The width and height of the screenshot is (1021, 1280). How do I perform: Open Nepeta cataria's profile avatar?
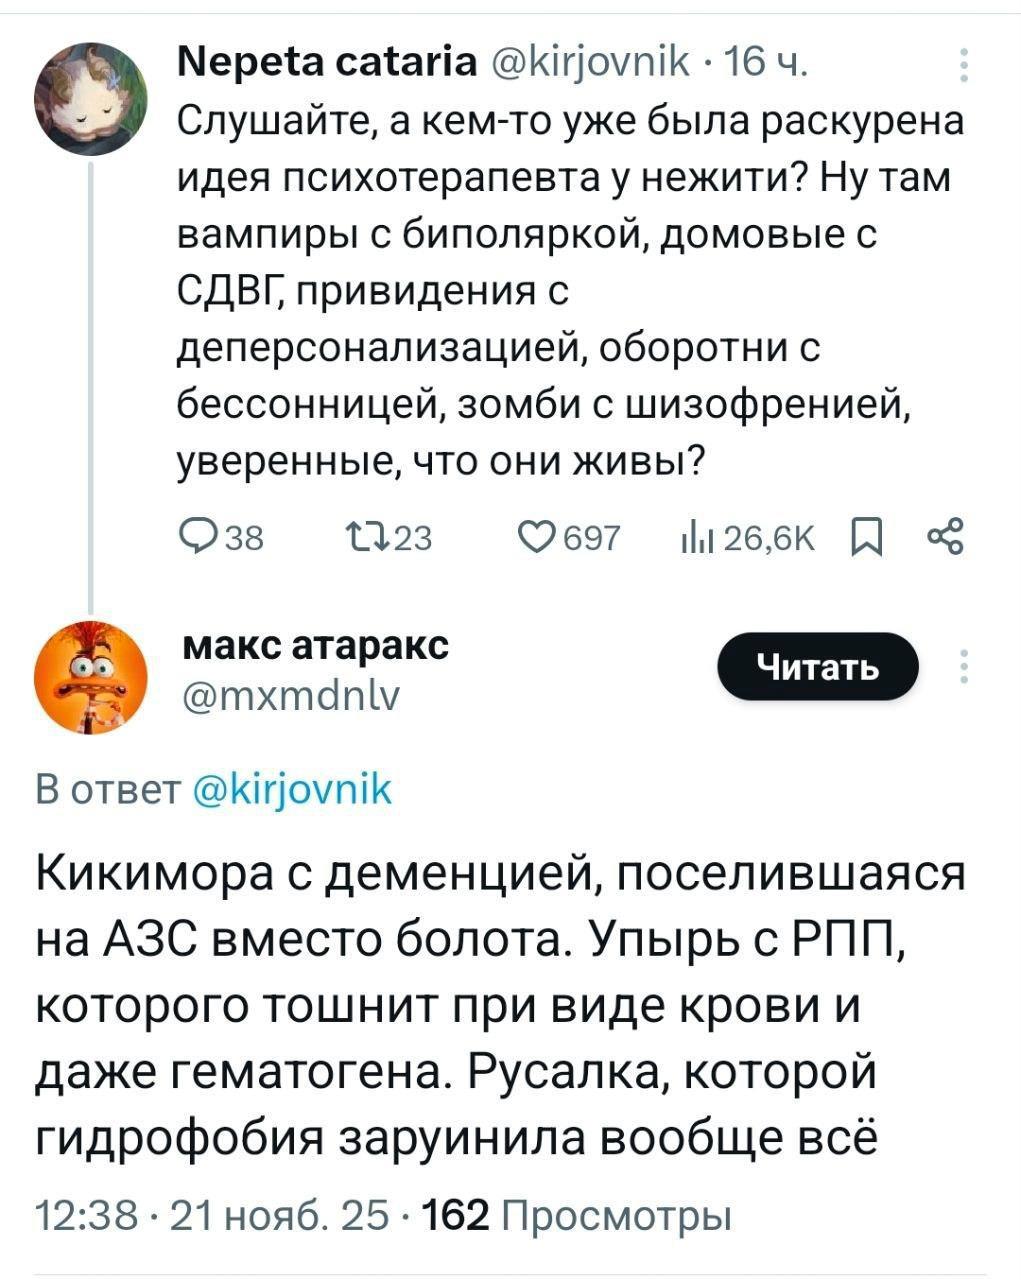[x=91, y=97]
